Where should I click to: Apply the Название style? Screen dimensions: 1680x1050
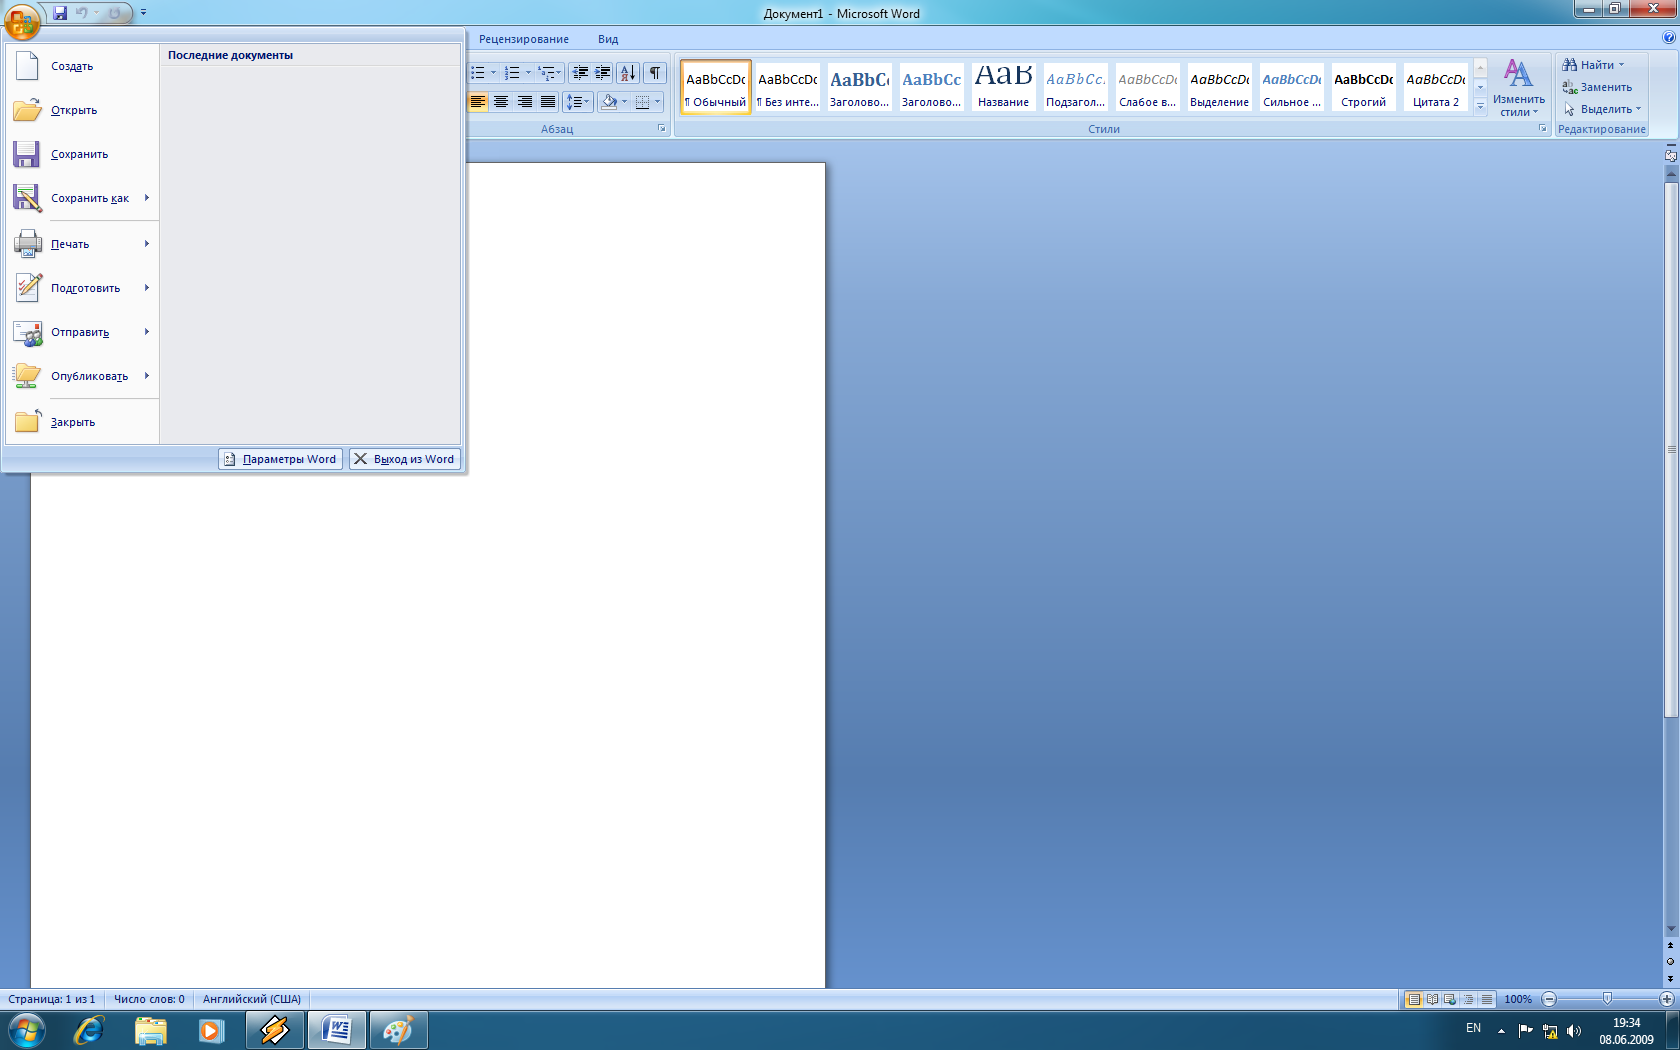coord(1004,87)
